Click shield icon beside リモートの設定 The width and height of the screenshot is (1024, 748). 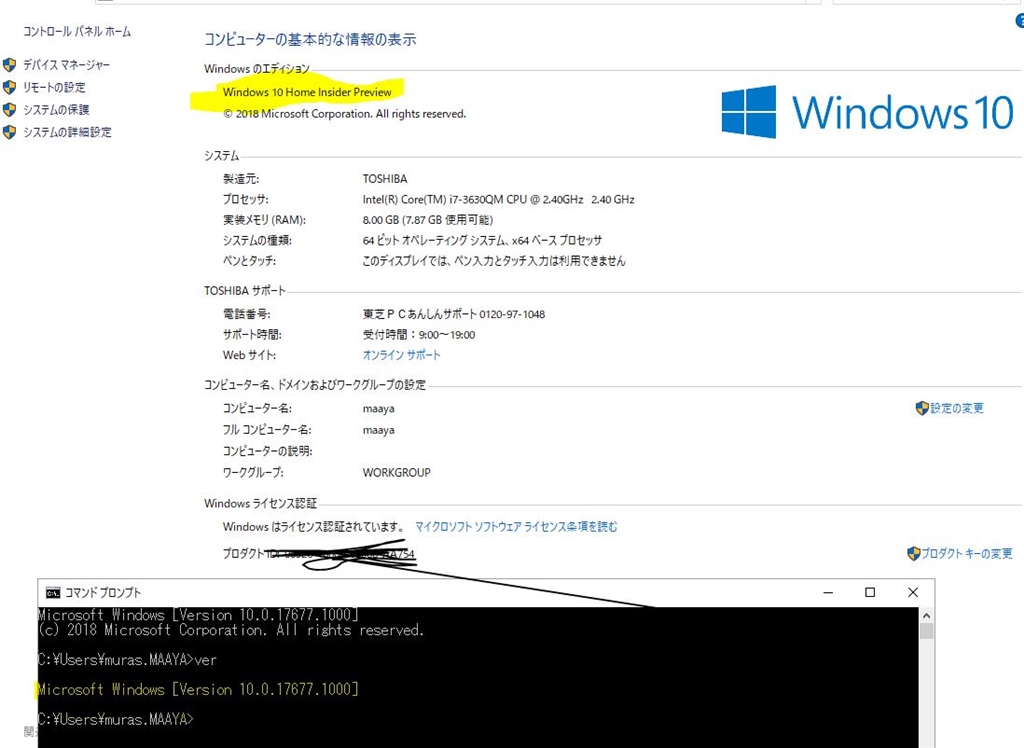pos(10,87)
